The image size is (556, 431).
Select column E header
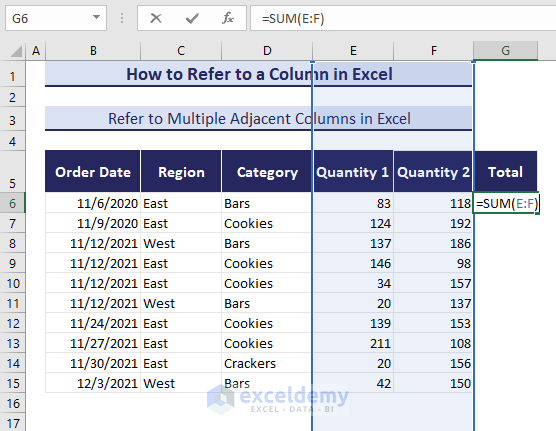[x=353, y=51]
